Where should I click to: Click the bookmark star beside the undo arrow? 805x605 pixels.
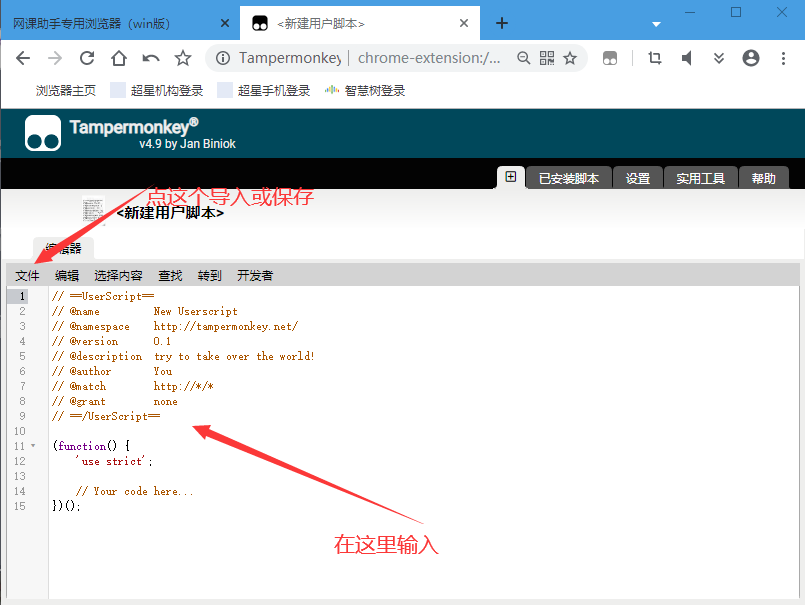[183, 58]
